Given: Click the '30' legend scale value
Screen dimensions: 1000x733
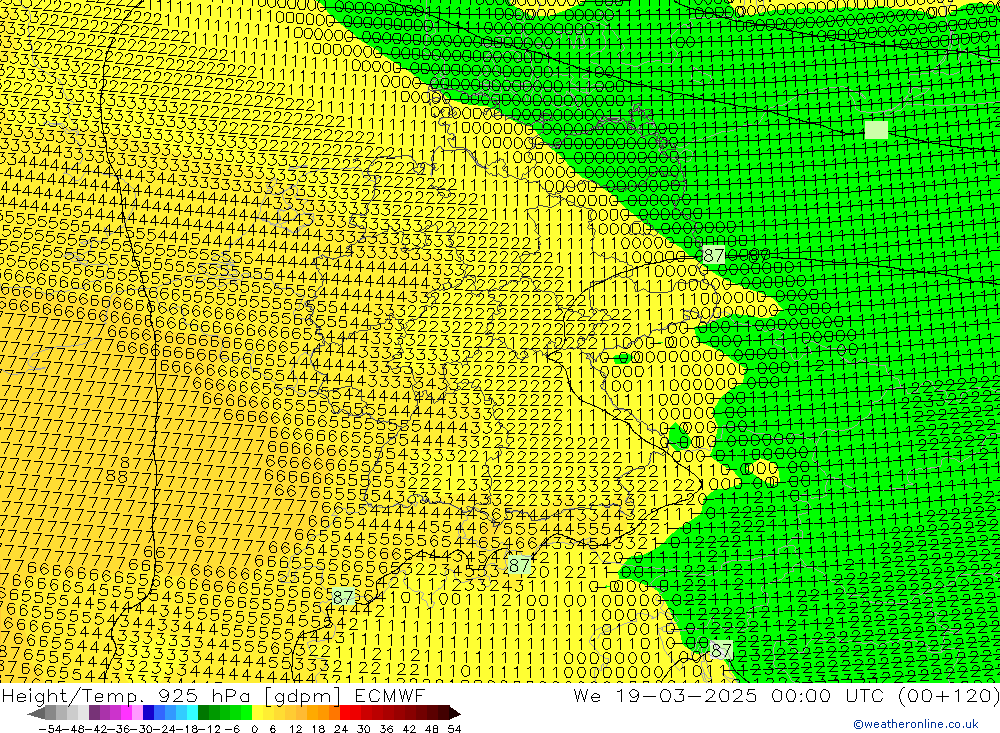Looking at the screenshot, I should click(x=364, y=729).
